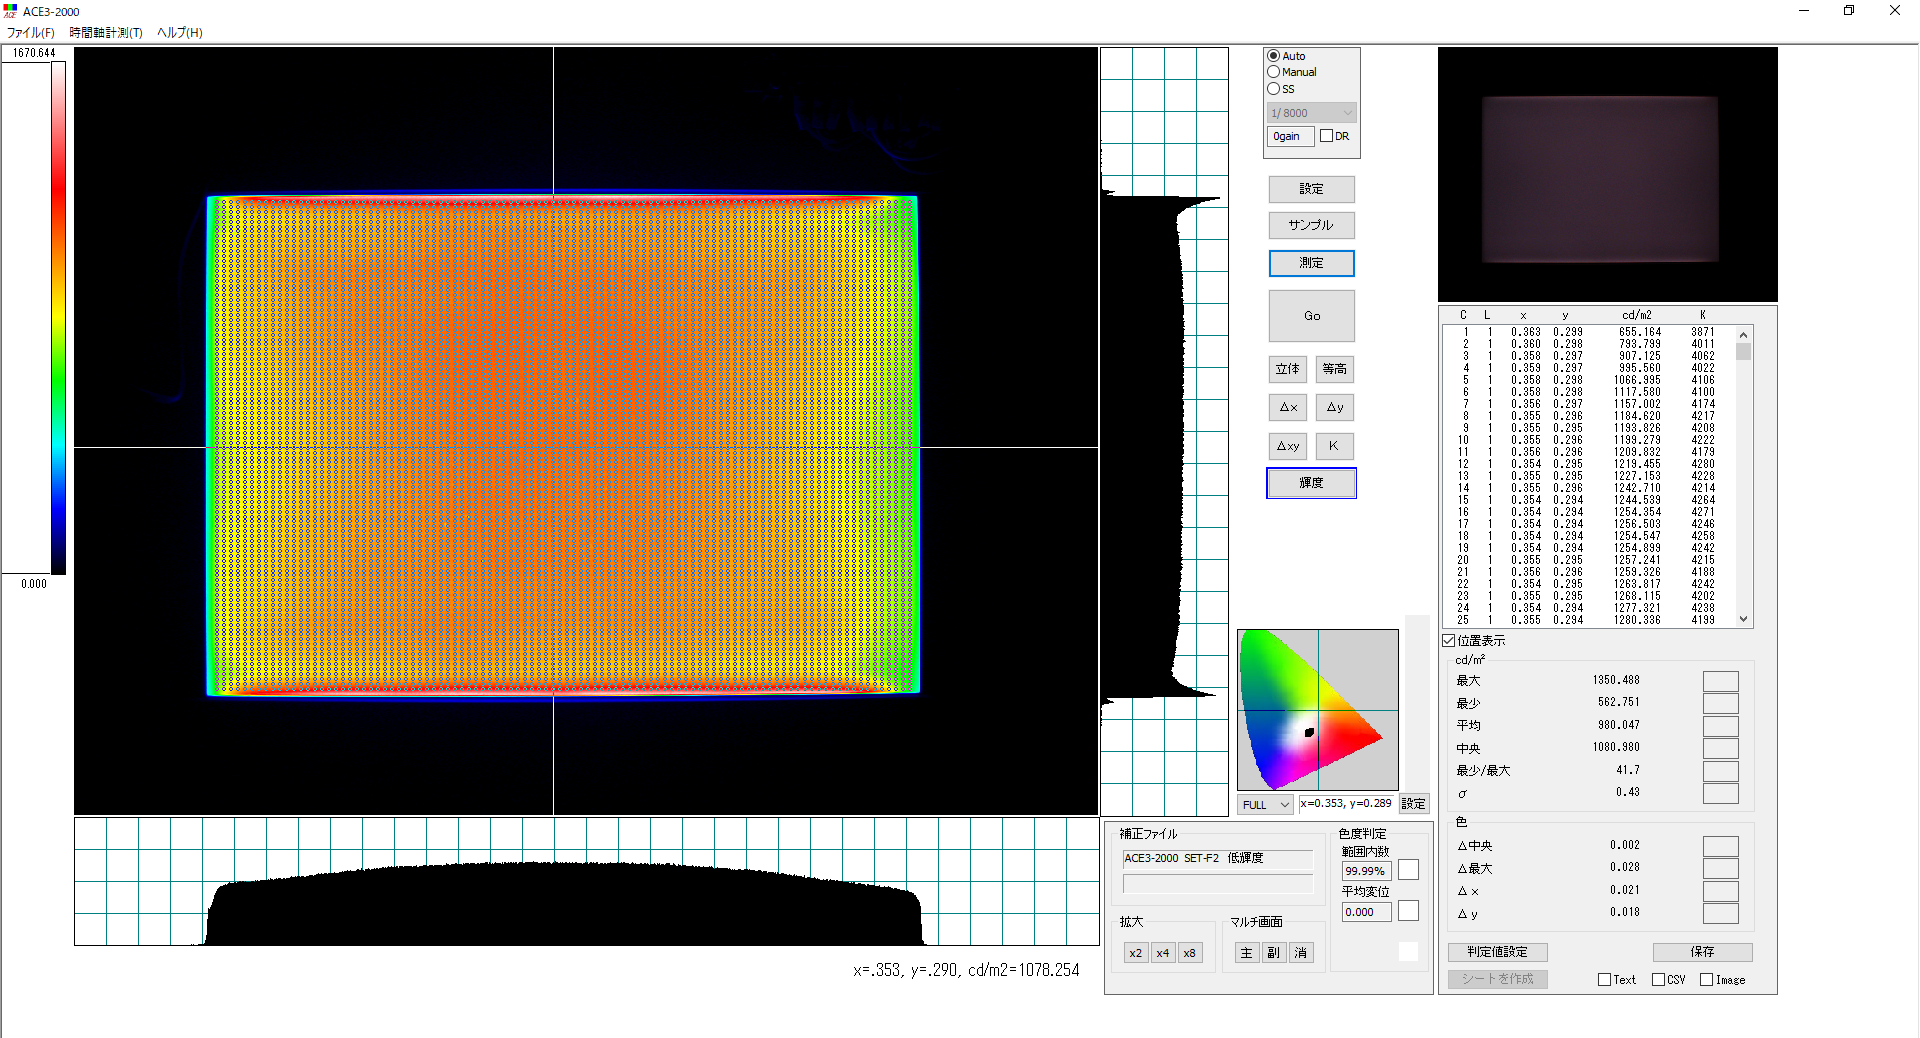The height and width of the screenshot is (1038, 1920).
Task: Select the Manual exposure radio button
Action: pos(1274,72)
